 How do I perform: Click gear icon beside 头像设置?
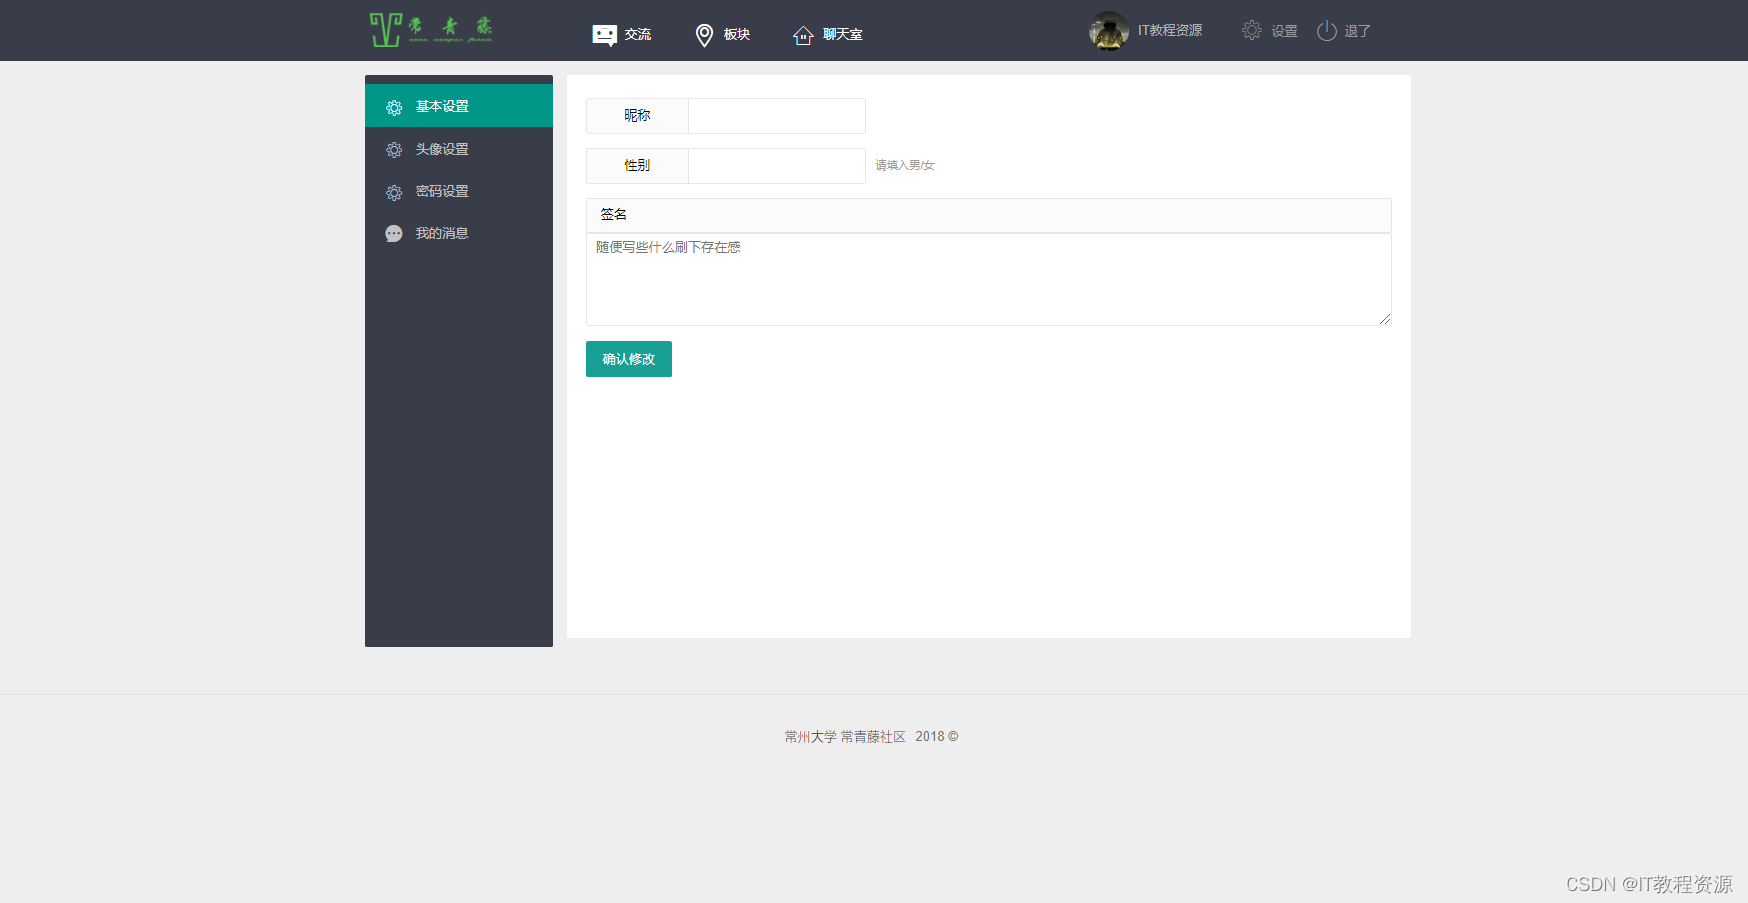(394, 150)
